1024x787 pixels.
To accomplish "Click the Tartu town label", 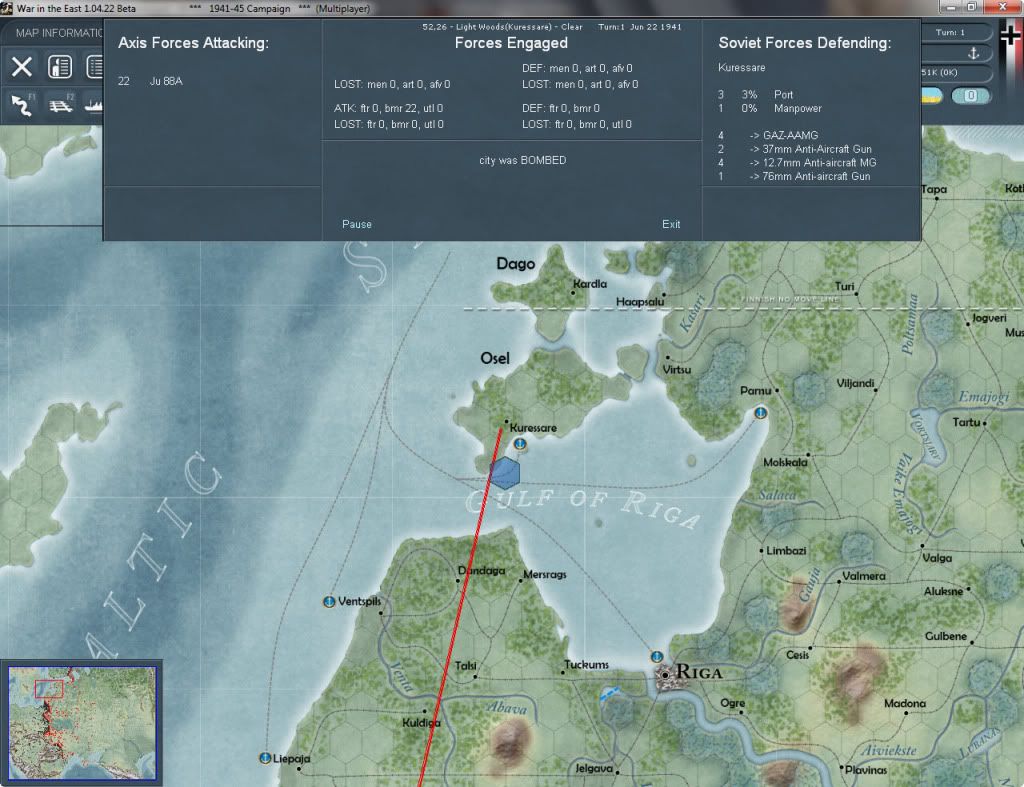I will 966,422.
